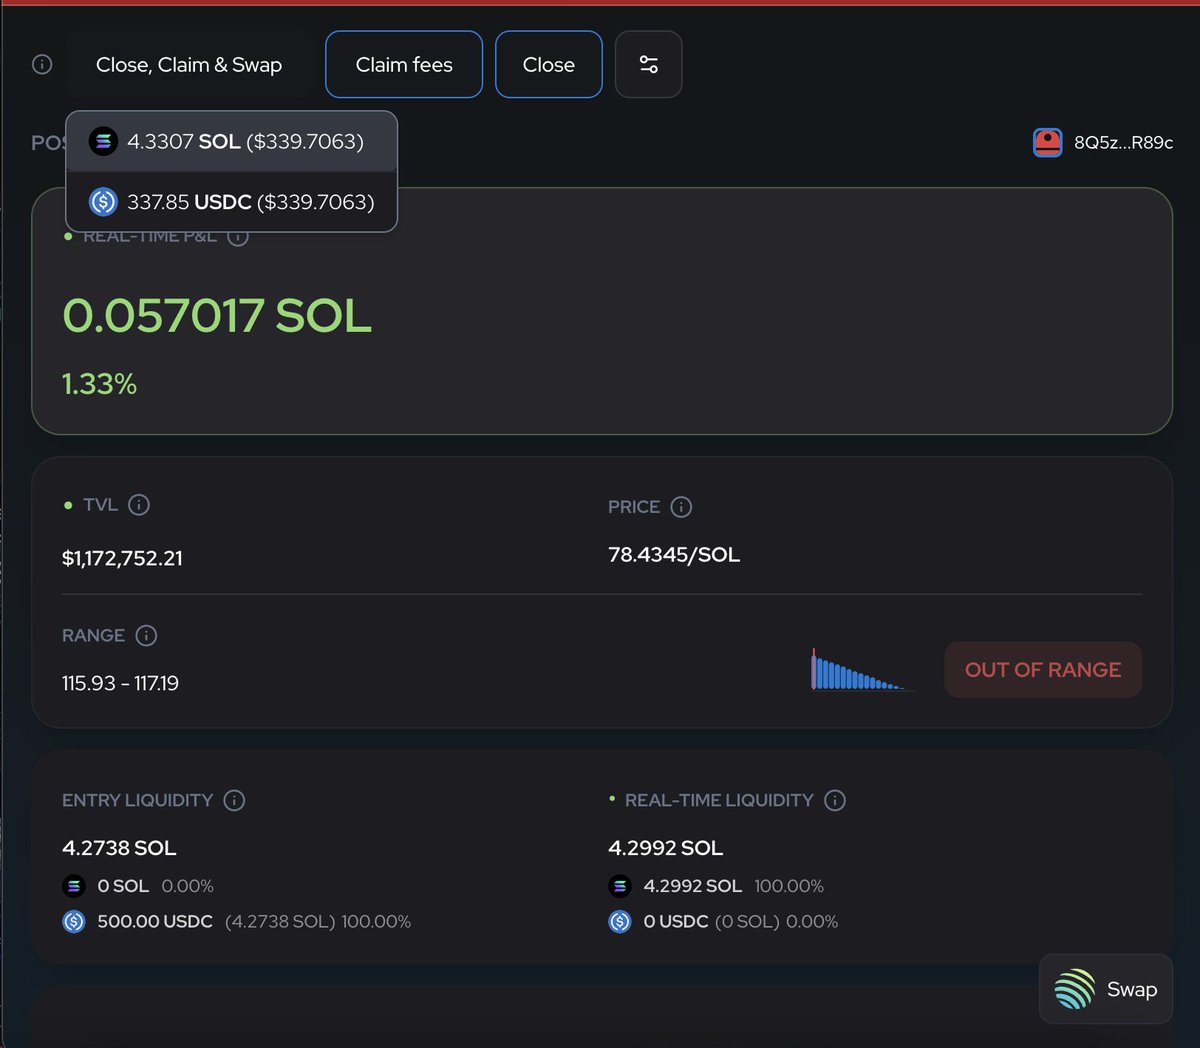Click the USDC token icon in dropdown
The height and width of the screenshot is (1048, 1200).
(x=103, y=202)
